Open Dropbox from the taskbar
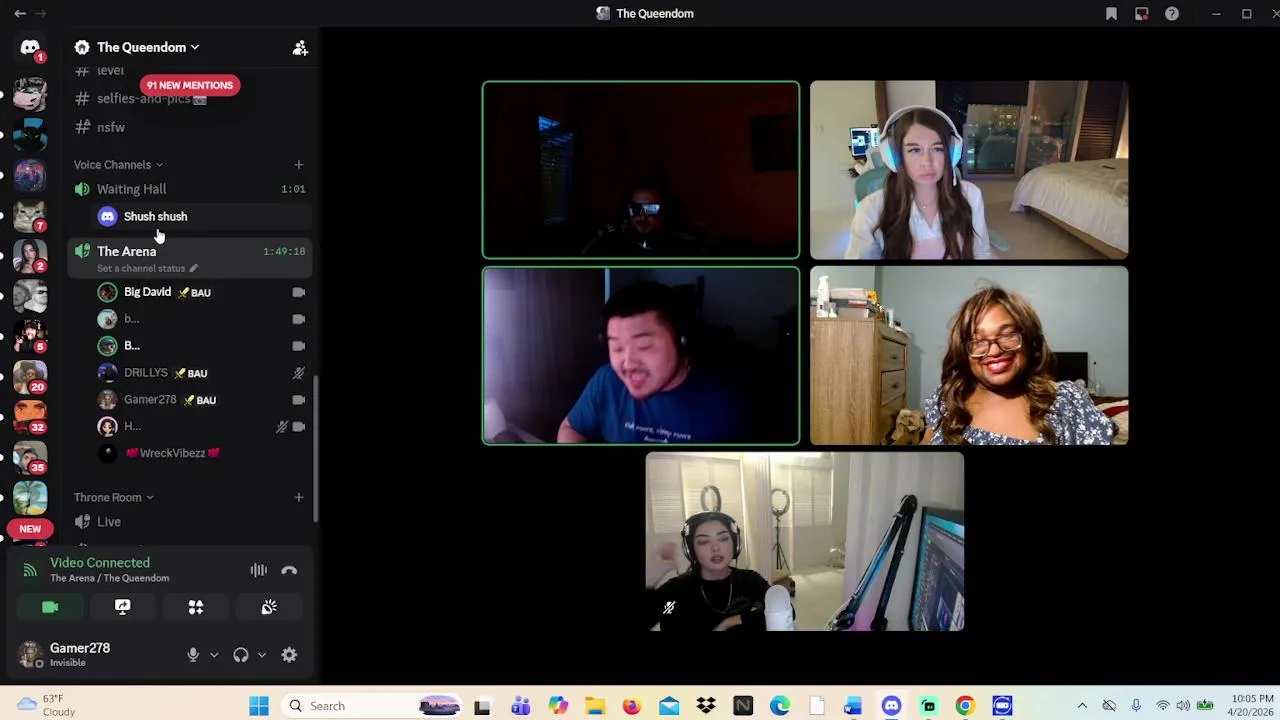 click(706, 706)
